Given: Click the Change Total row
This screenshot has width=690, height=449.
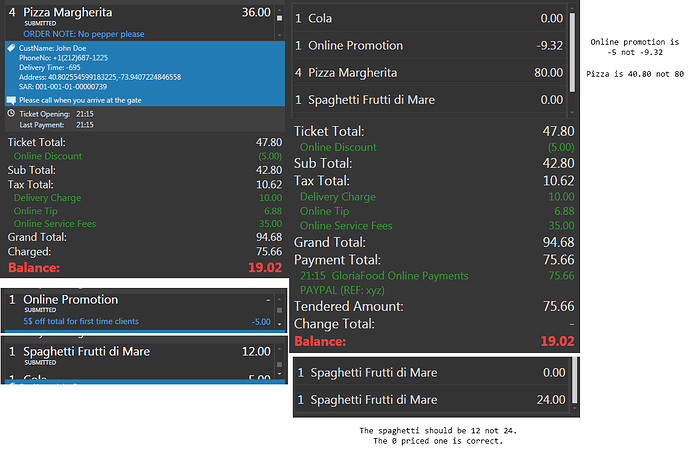Looking at the screenshot, I should click(434, 324).
